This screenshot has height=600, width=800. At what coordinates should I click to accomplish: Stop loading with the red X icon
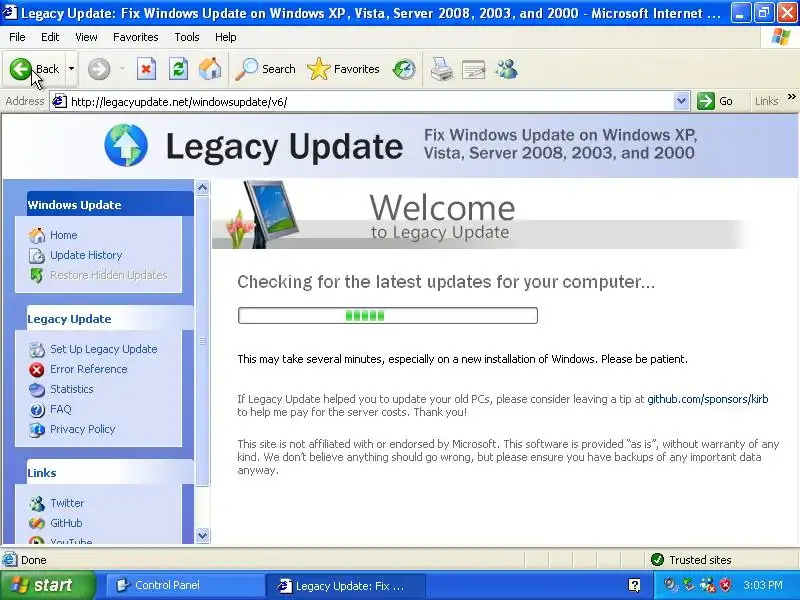click(x=146, y=69)
